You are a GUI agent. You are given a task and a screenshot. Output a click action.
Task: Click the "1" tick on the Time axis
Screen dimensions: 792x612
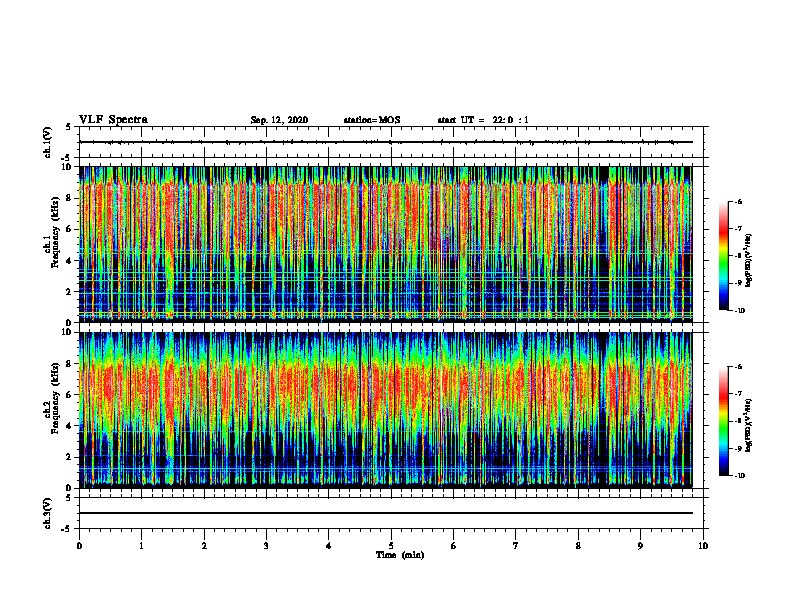point(142,546)
